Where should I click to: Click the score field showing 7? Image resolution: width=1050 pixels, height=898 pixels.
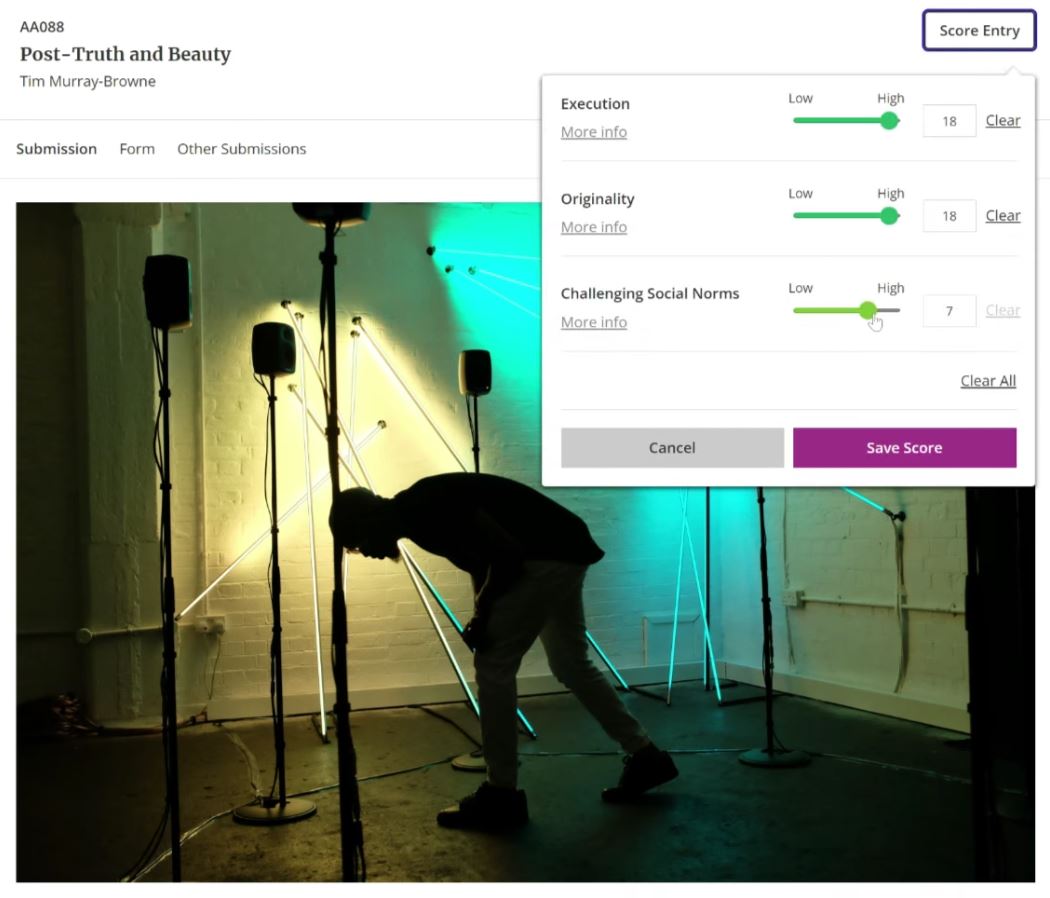[948, 310]
